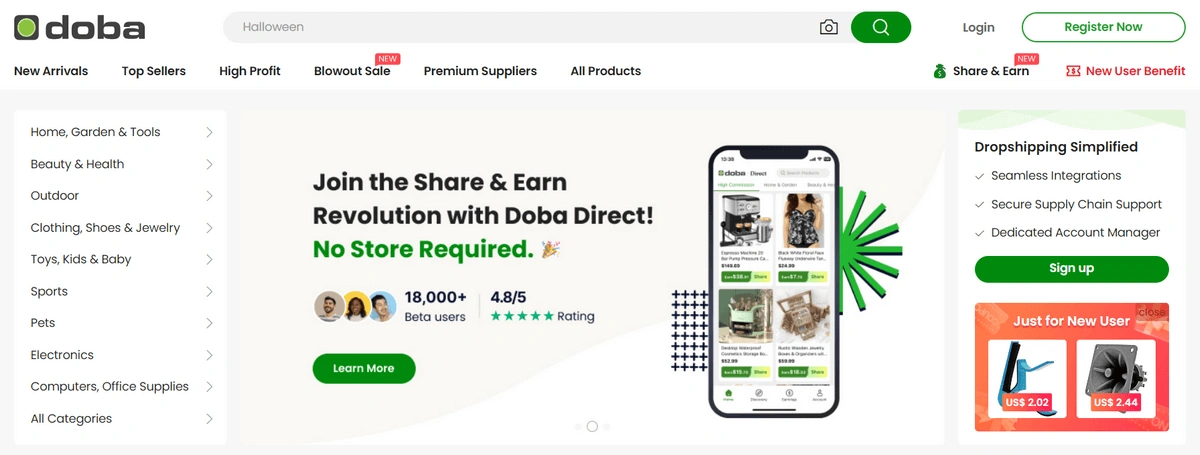Click the doba logo icon
This screenshot has width=1200, height=455.
coord(26,27)
